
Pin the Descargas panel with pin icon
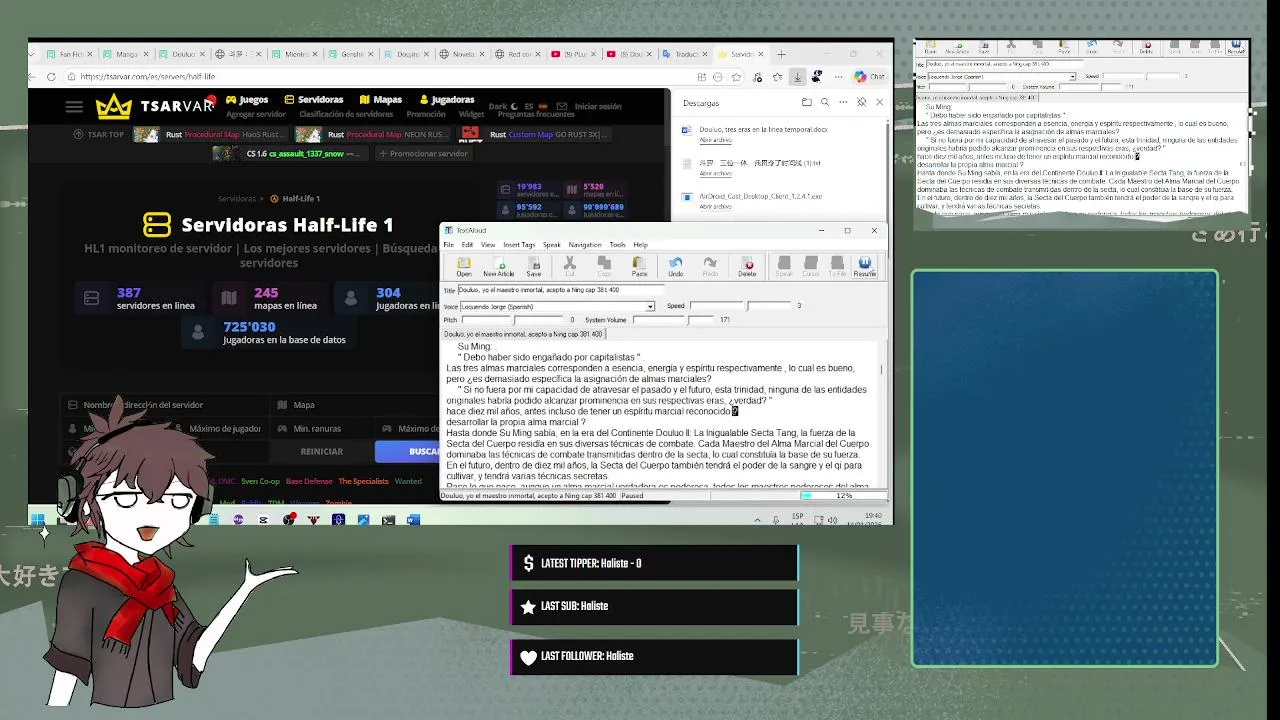coord(861,102)
